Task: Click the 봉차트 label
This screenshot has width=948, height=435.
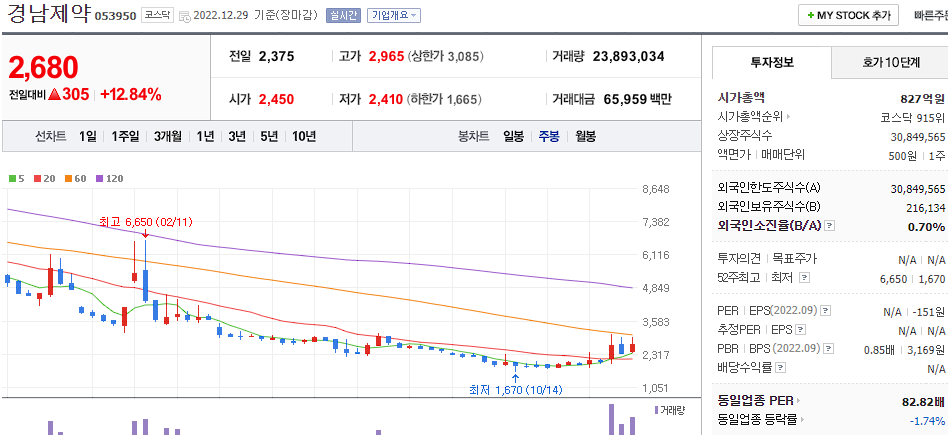Action: point(473,137)
